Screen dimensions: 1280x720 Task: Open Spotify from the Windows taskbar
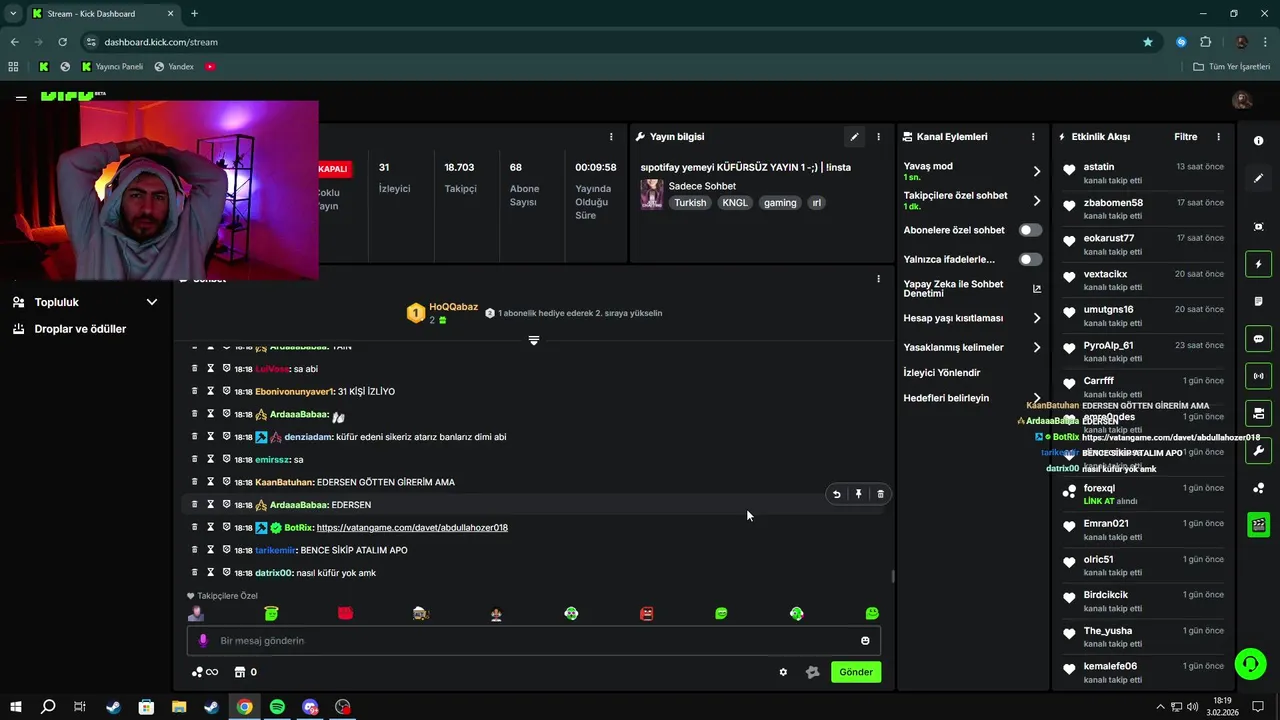point(277,707)
